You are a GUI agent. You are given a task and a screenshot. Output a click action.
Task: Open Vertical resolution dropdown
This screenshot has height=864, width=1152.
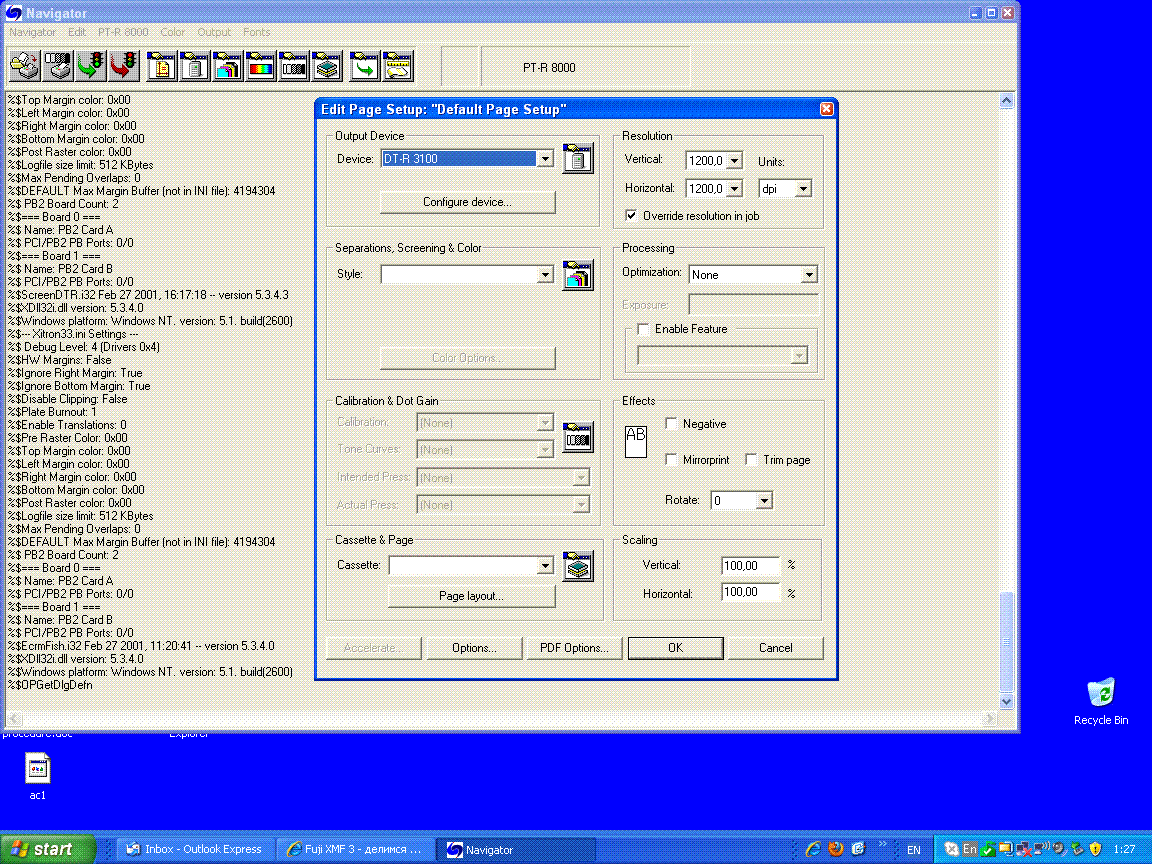[734, 160]
